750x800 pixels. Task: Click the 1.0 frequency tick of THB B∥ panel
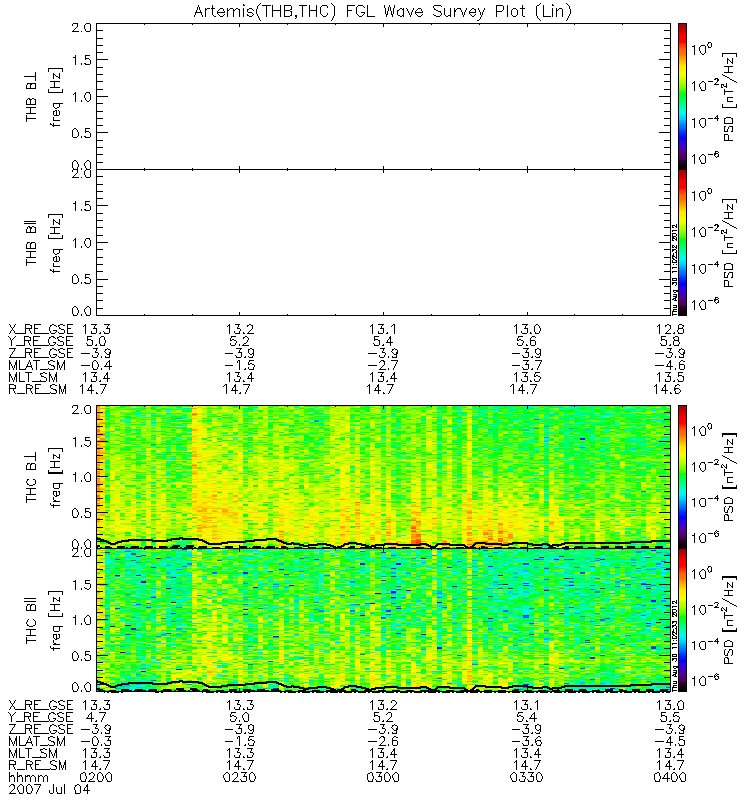click(x=83, y=242)
